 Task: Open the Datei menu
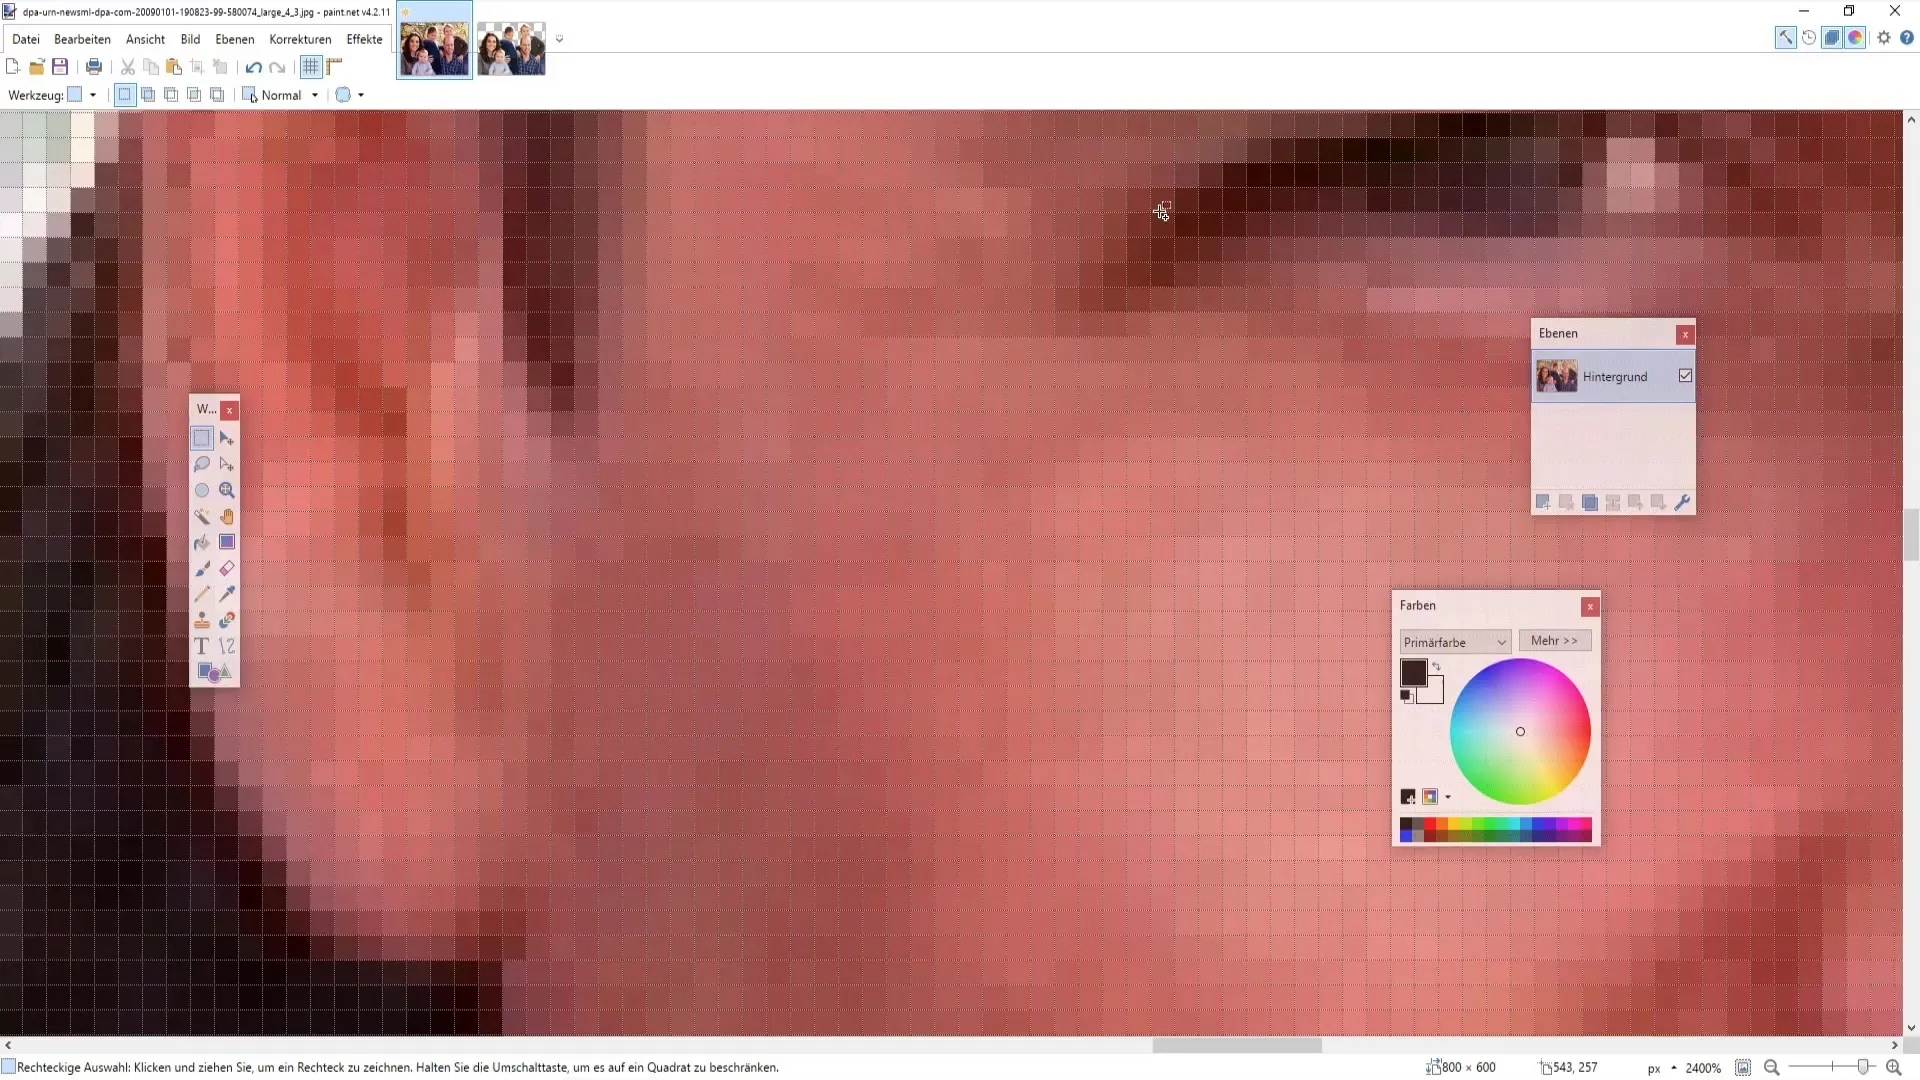click(x=26, y=39)
